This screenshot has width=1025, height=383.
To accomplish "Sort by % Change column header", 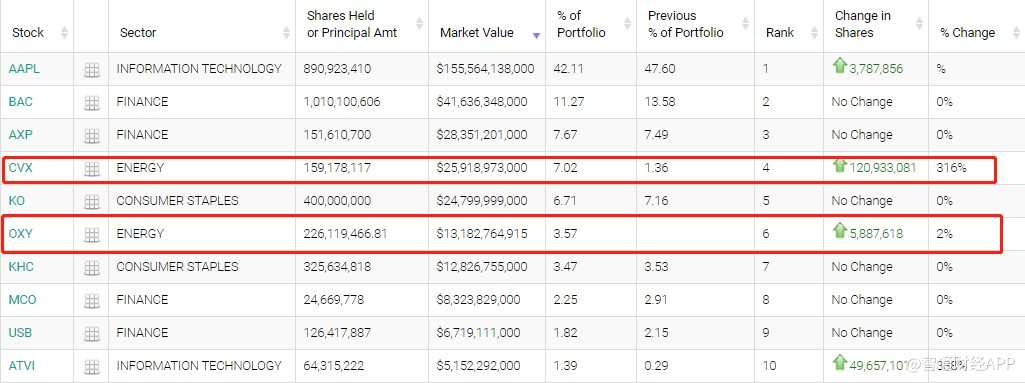I will [x=967, y=33].
